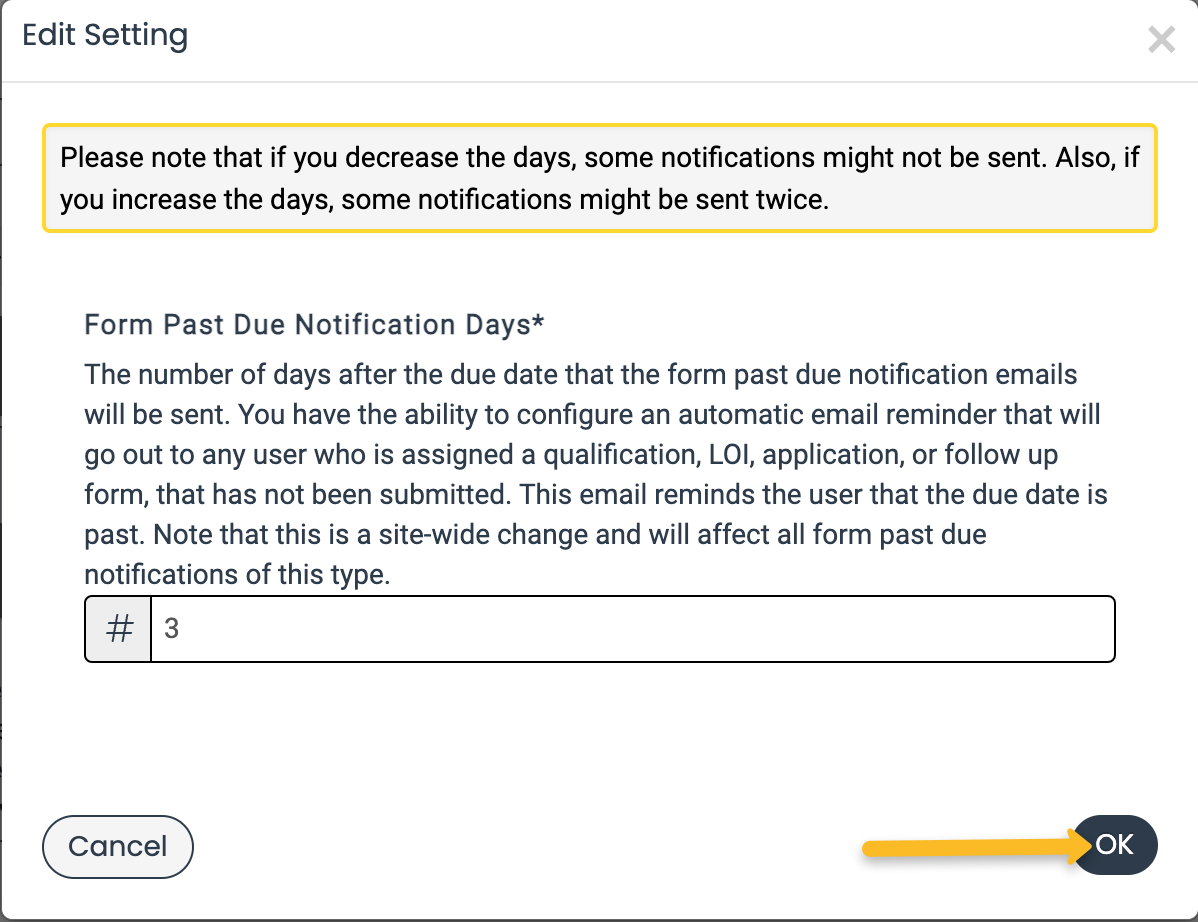The height and width of the screenshot is (922, 1198).
Task: Click the hash symbol beside the number field
Action: (118, 629)
